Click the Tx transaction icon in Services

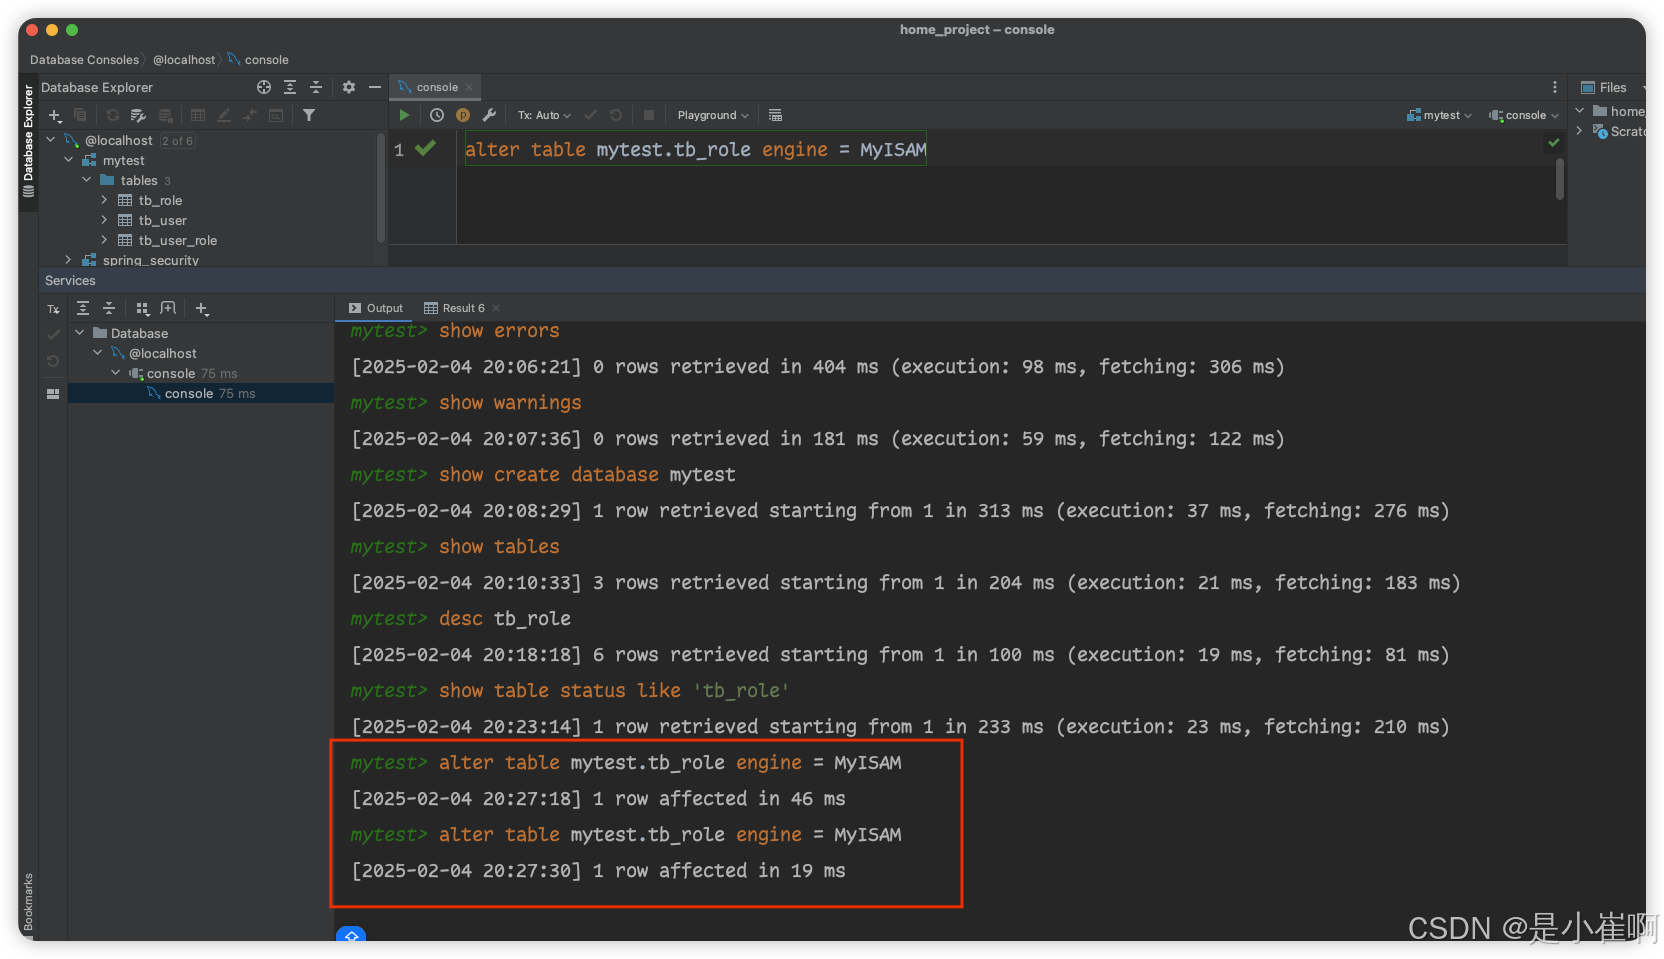[53, 309]
